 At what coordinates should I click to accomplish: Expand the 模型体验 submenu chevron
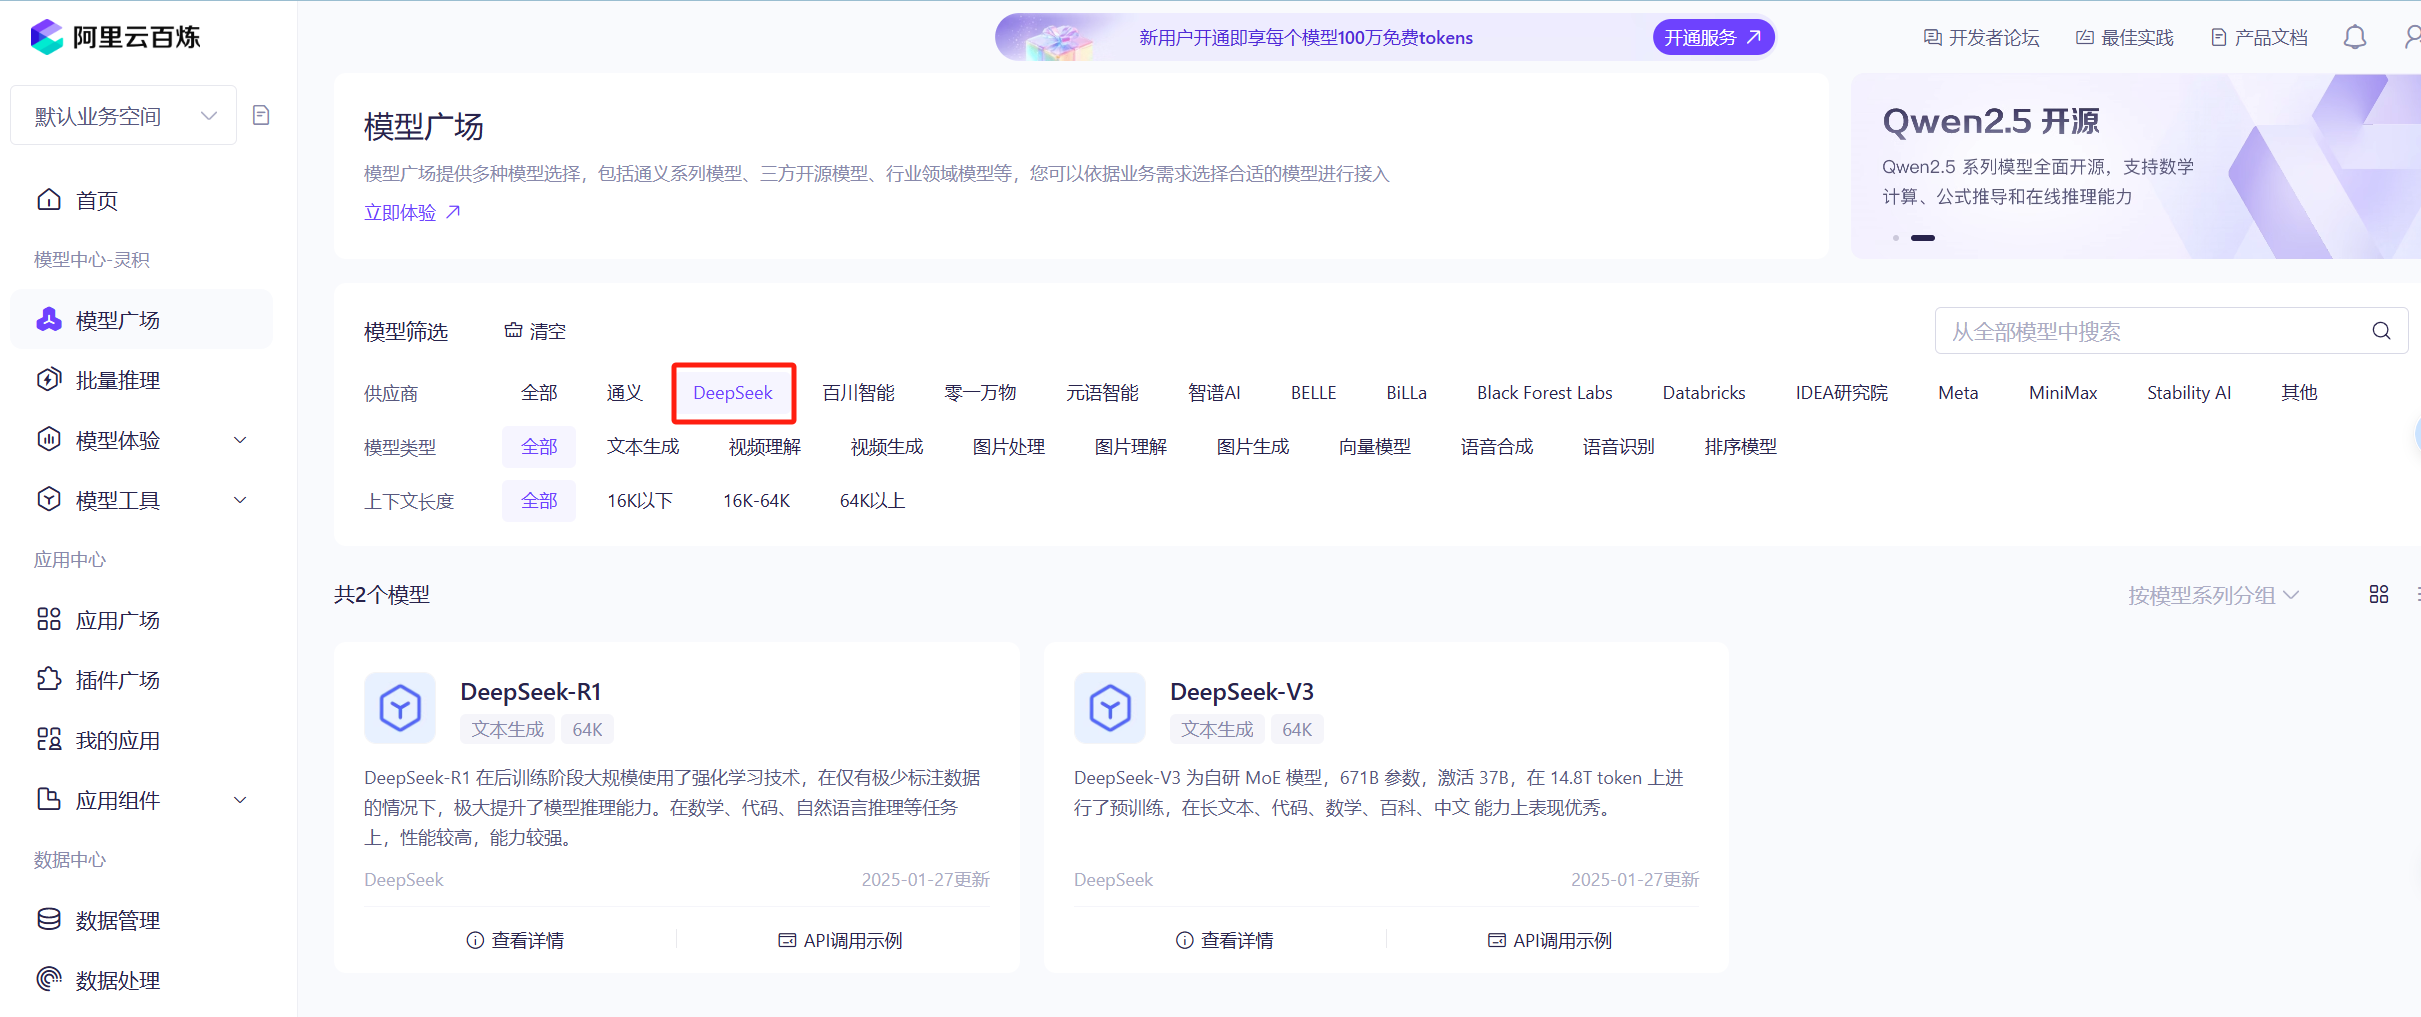point(240,440)
